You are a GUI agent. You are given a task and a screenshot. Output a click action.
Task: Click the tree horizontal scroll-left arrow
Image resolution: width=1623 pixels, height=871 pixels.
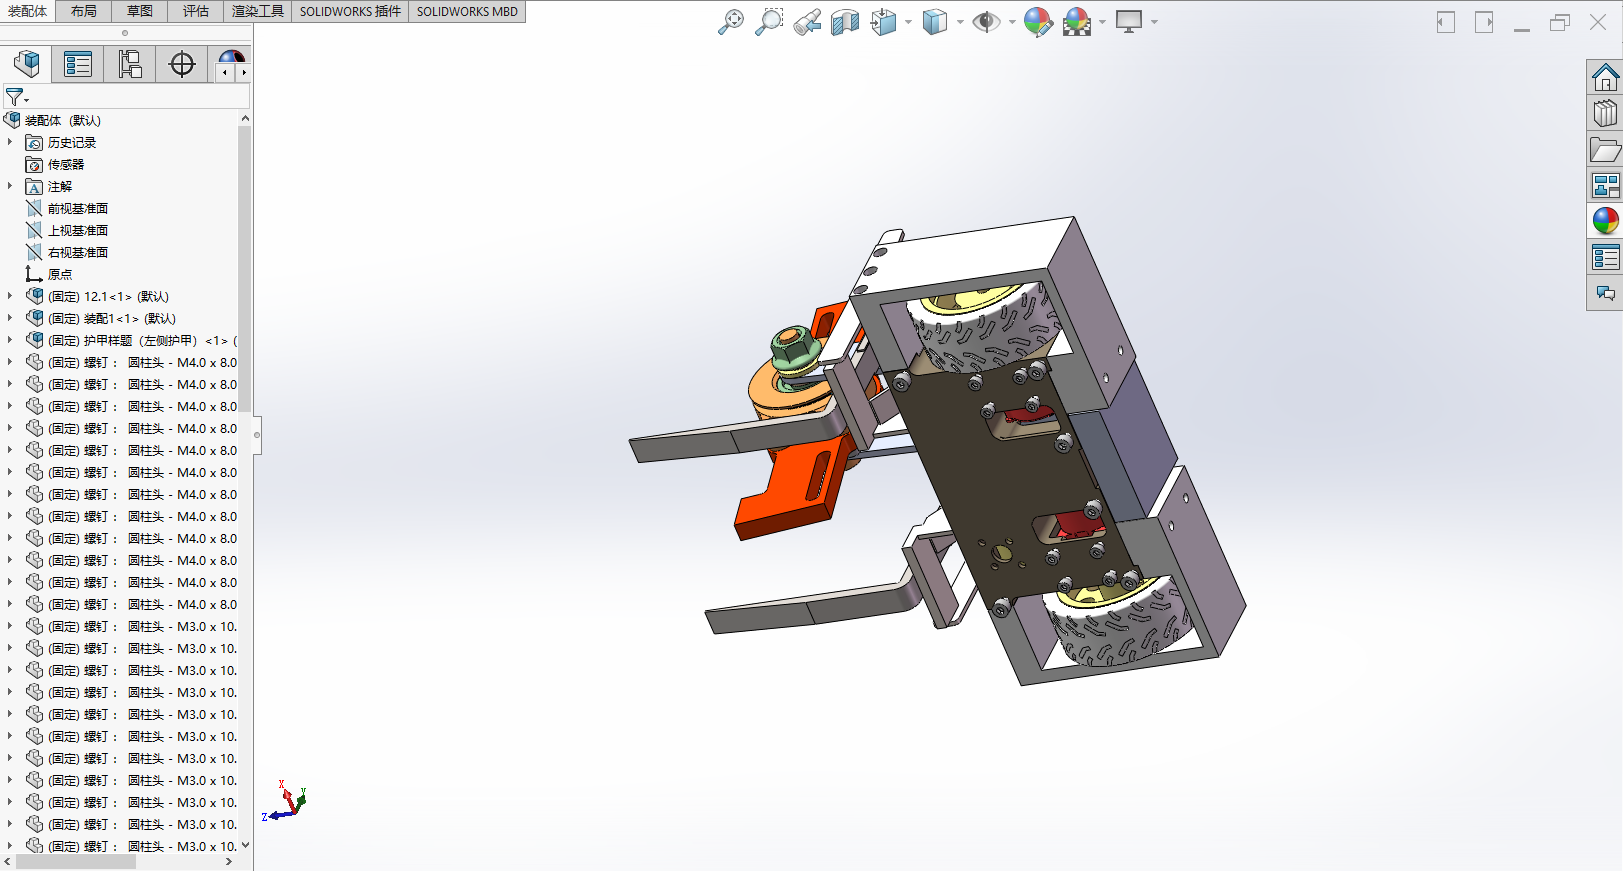pyautogui.click(x=8, y=862)
